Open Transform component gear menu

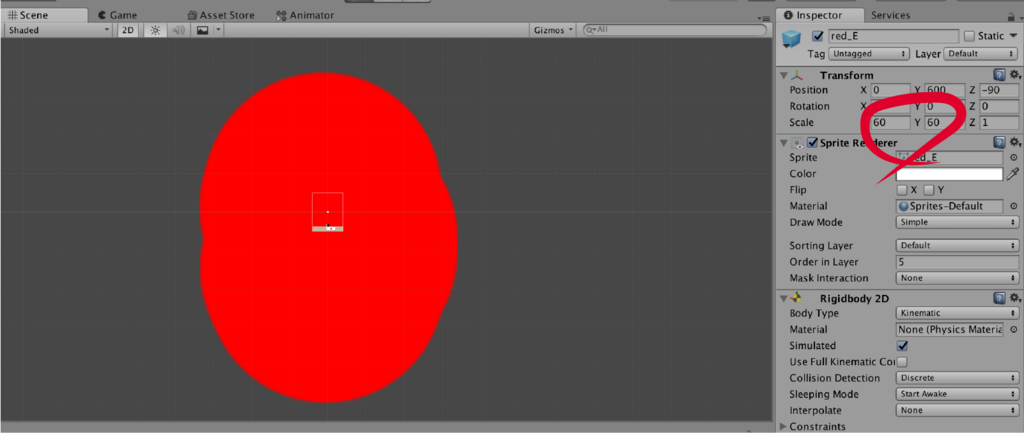click(x=1015, y=75)
